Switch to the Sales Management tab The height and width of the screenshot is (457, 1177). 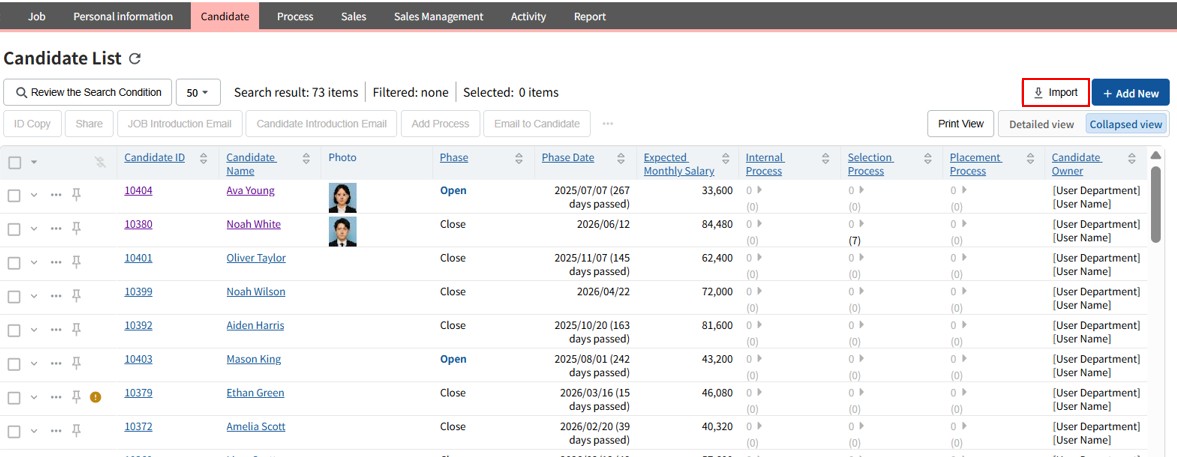(x=438, y=16)
